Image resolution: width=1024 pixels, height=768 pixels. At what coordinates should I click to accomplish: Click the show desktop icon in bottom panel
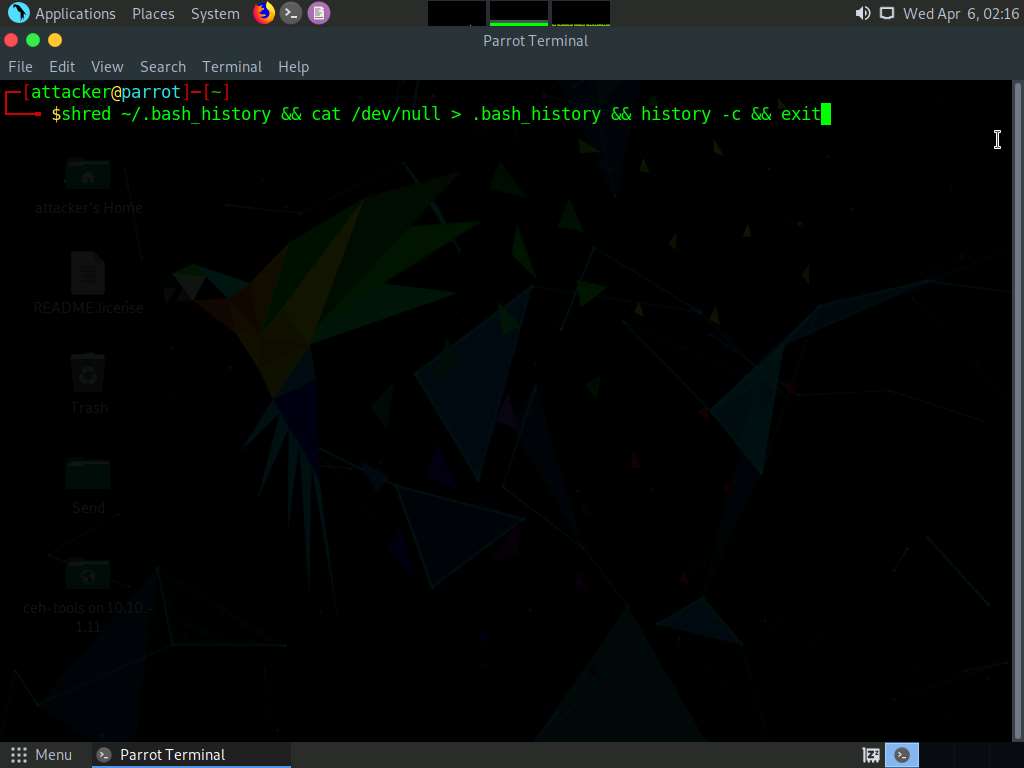pos(871,755)
